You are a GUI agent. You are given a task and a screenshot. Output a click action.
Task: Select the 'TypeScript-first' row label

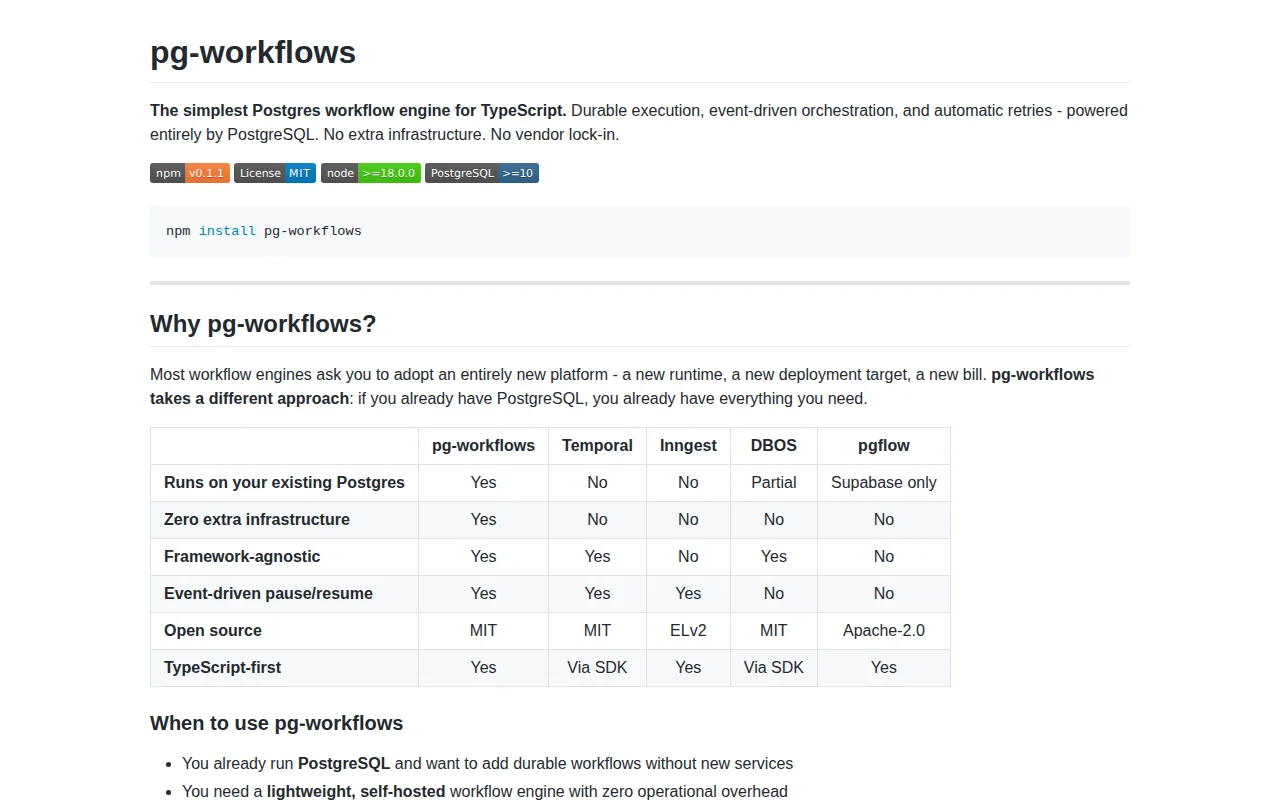(222, 668)
